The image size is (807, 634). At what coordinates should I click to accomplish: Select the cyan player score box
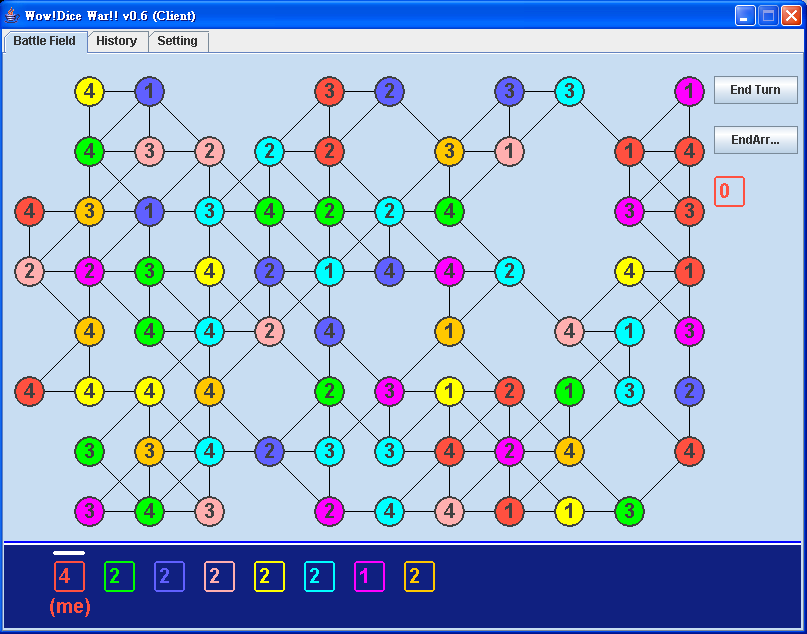(319, 576)
